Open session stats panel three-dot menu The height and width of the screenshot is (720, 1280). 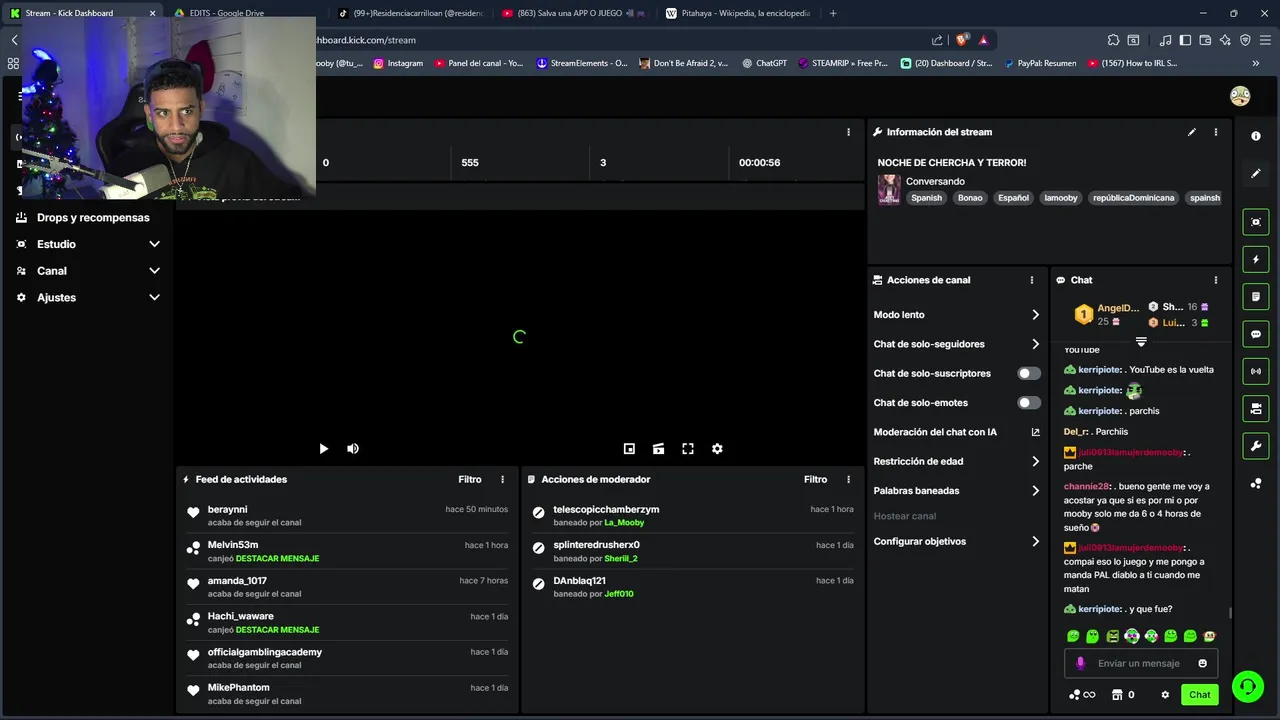click(848, 132)
